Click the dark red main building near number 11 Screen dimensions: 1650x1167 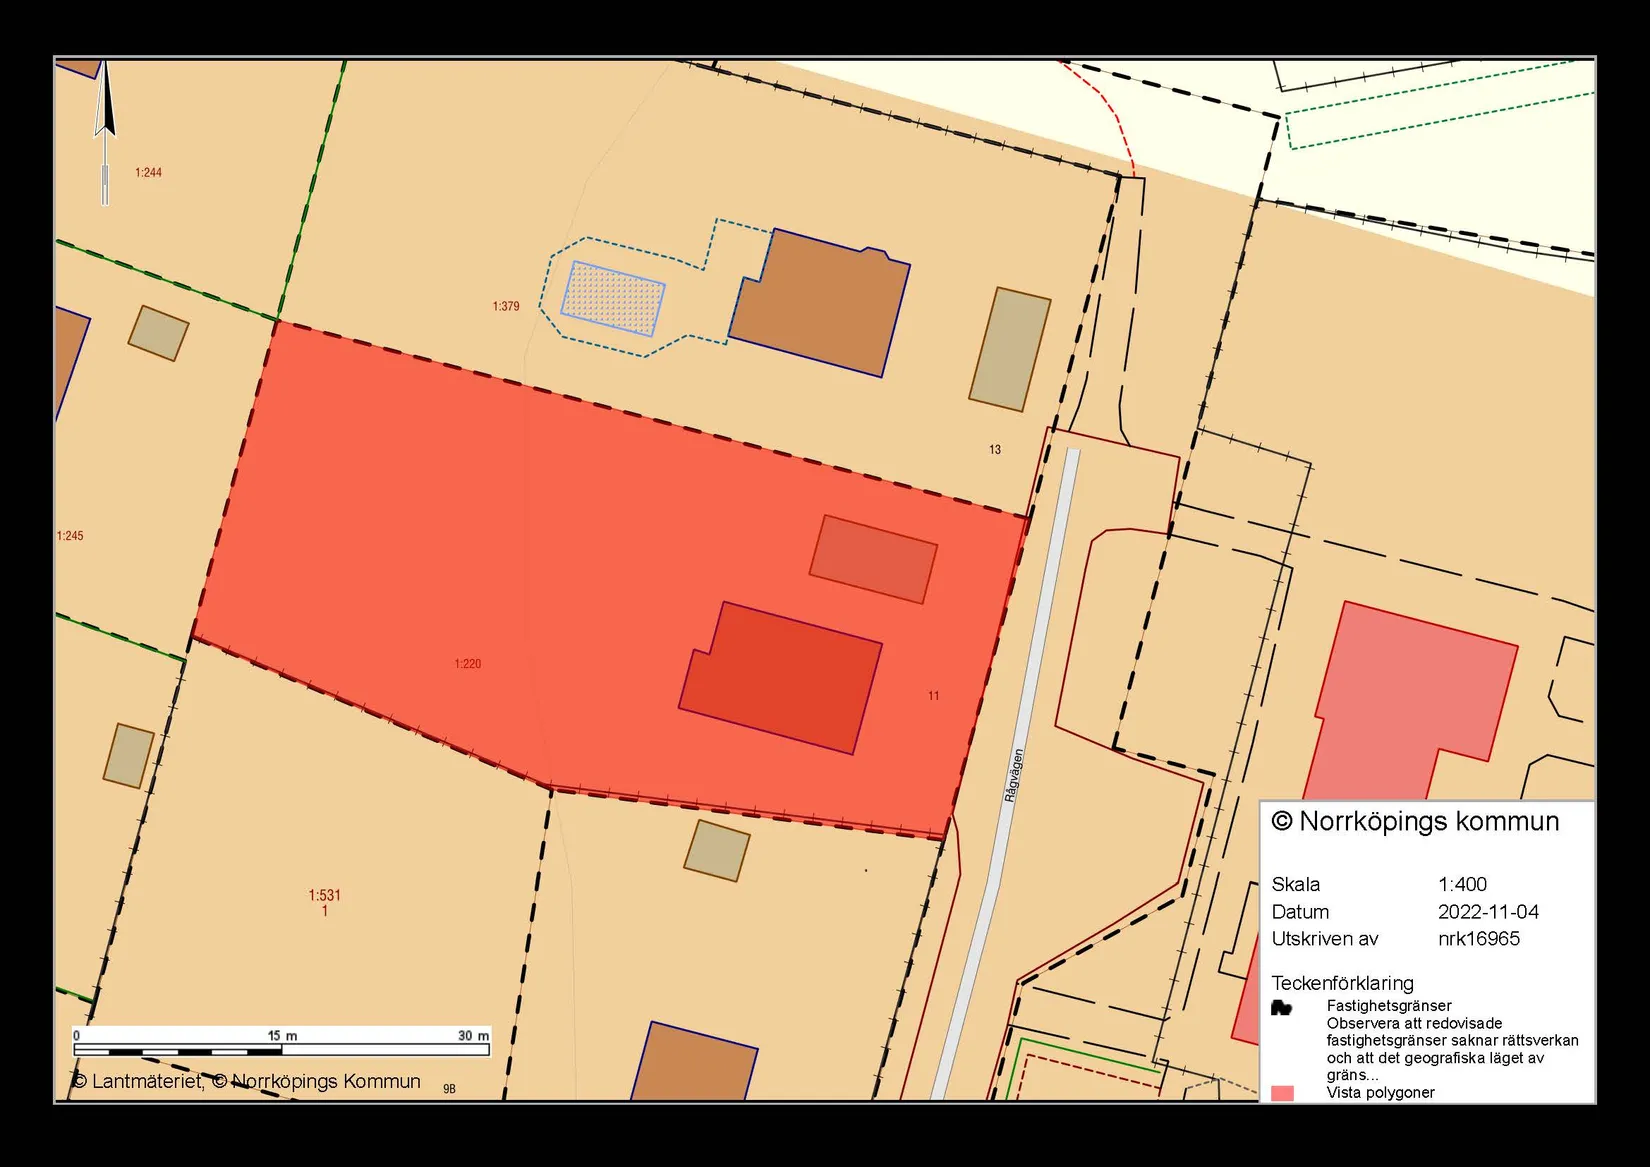pos(781,677)
